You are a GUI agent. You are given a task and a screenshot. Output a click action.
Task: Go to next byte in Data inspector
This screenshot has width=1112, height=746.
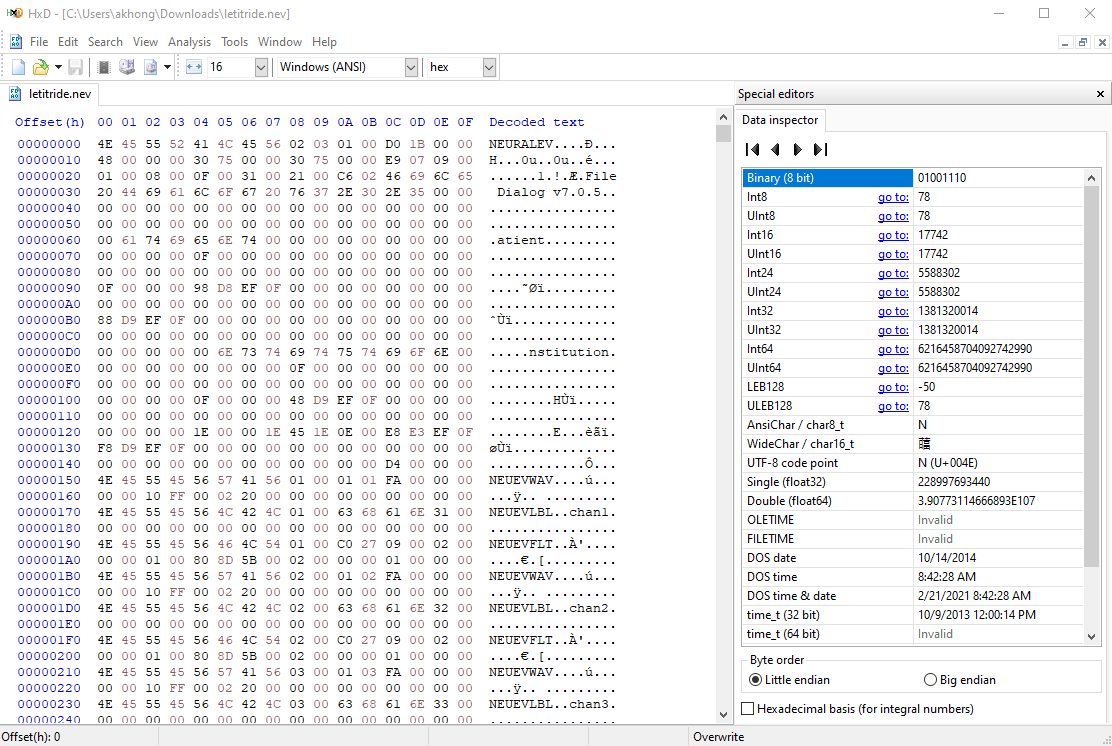tap(797, 150)
